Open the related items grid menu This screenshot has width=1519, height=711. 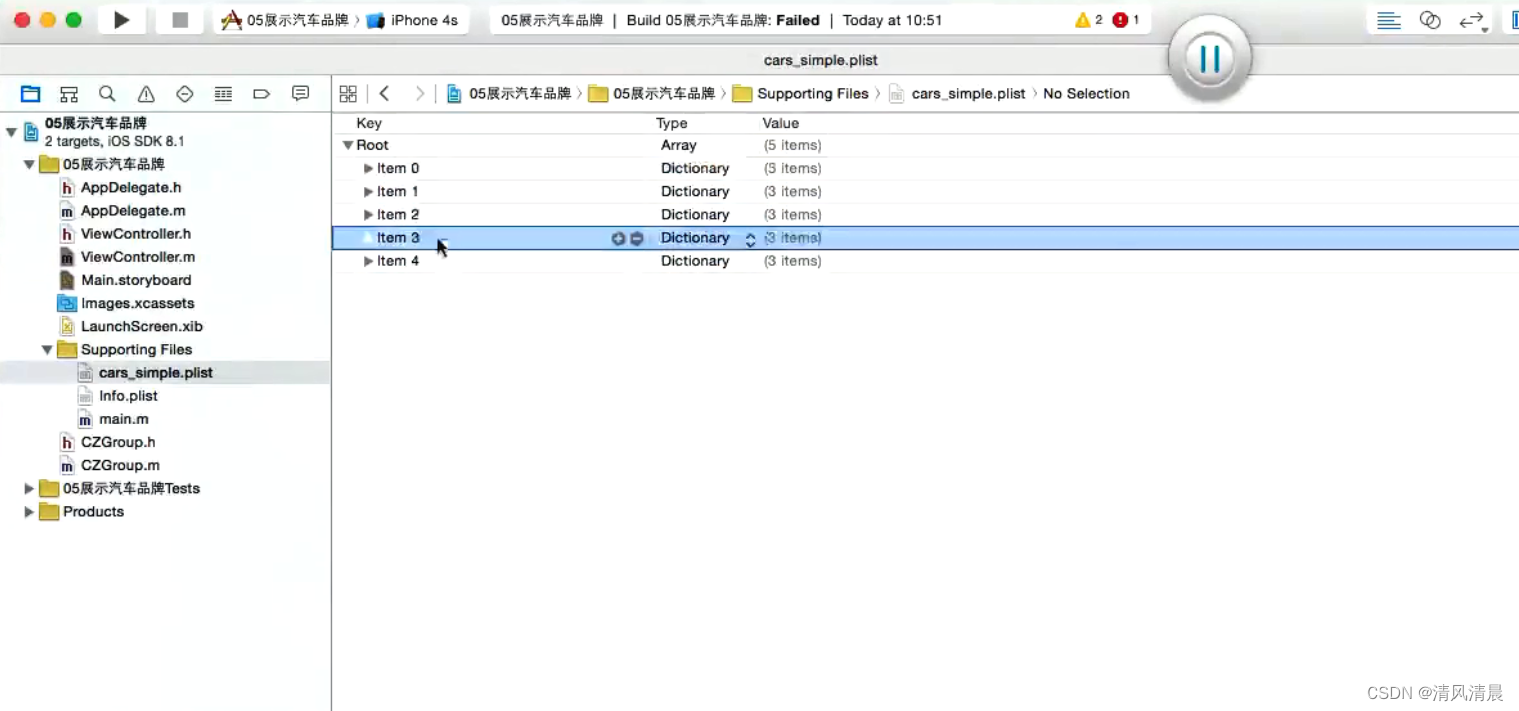[x=348, y=94]
